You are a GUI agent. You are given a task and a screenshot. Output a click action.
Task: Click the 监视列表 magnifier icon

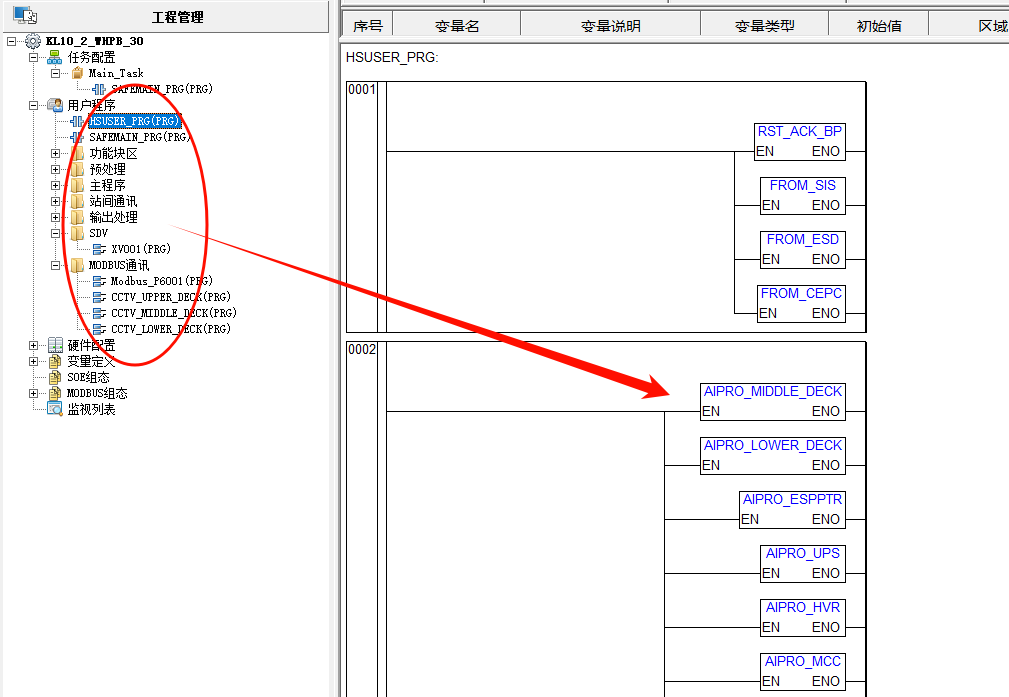(x=55, y=409)
